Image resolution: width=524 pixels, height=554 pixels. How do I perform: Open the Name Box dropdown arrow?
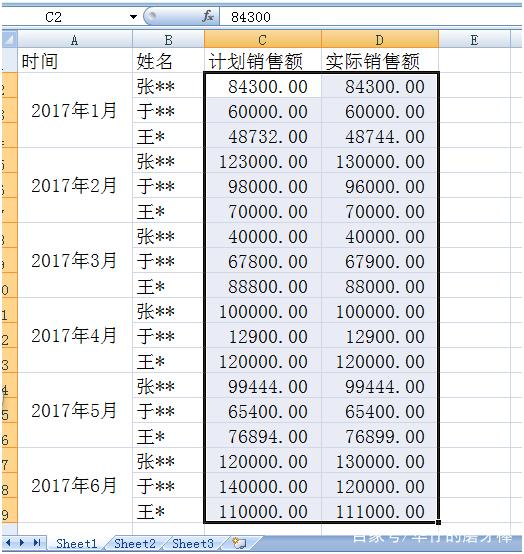133,17
